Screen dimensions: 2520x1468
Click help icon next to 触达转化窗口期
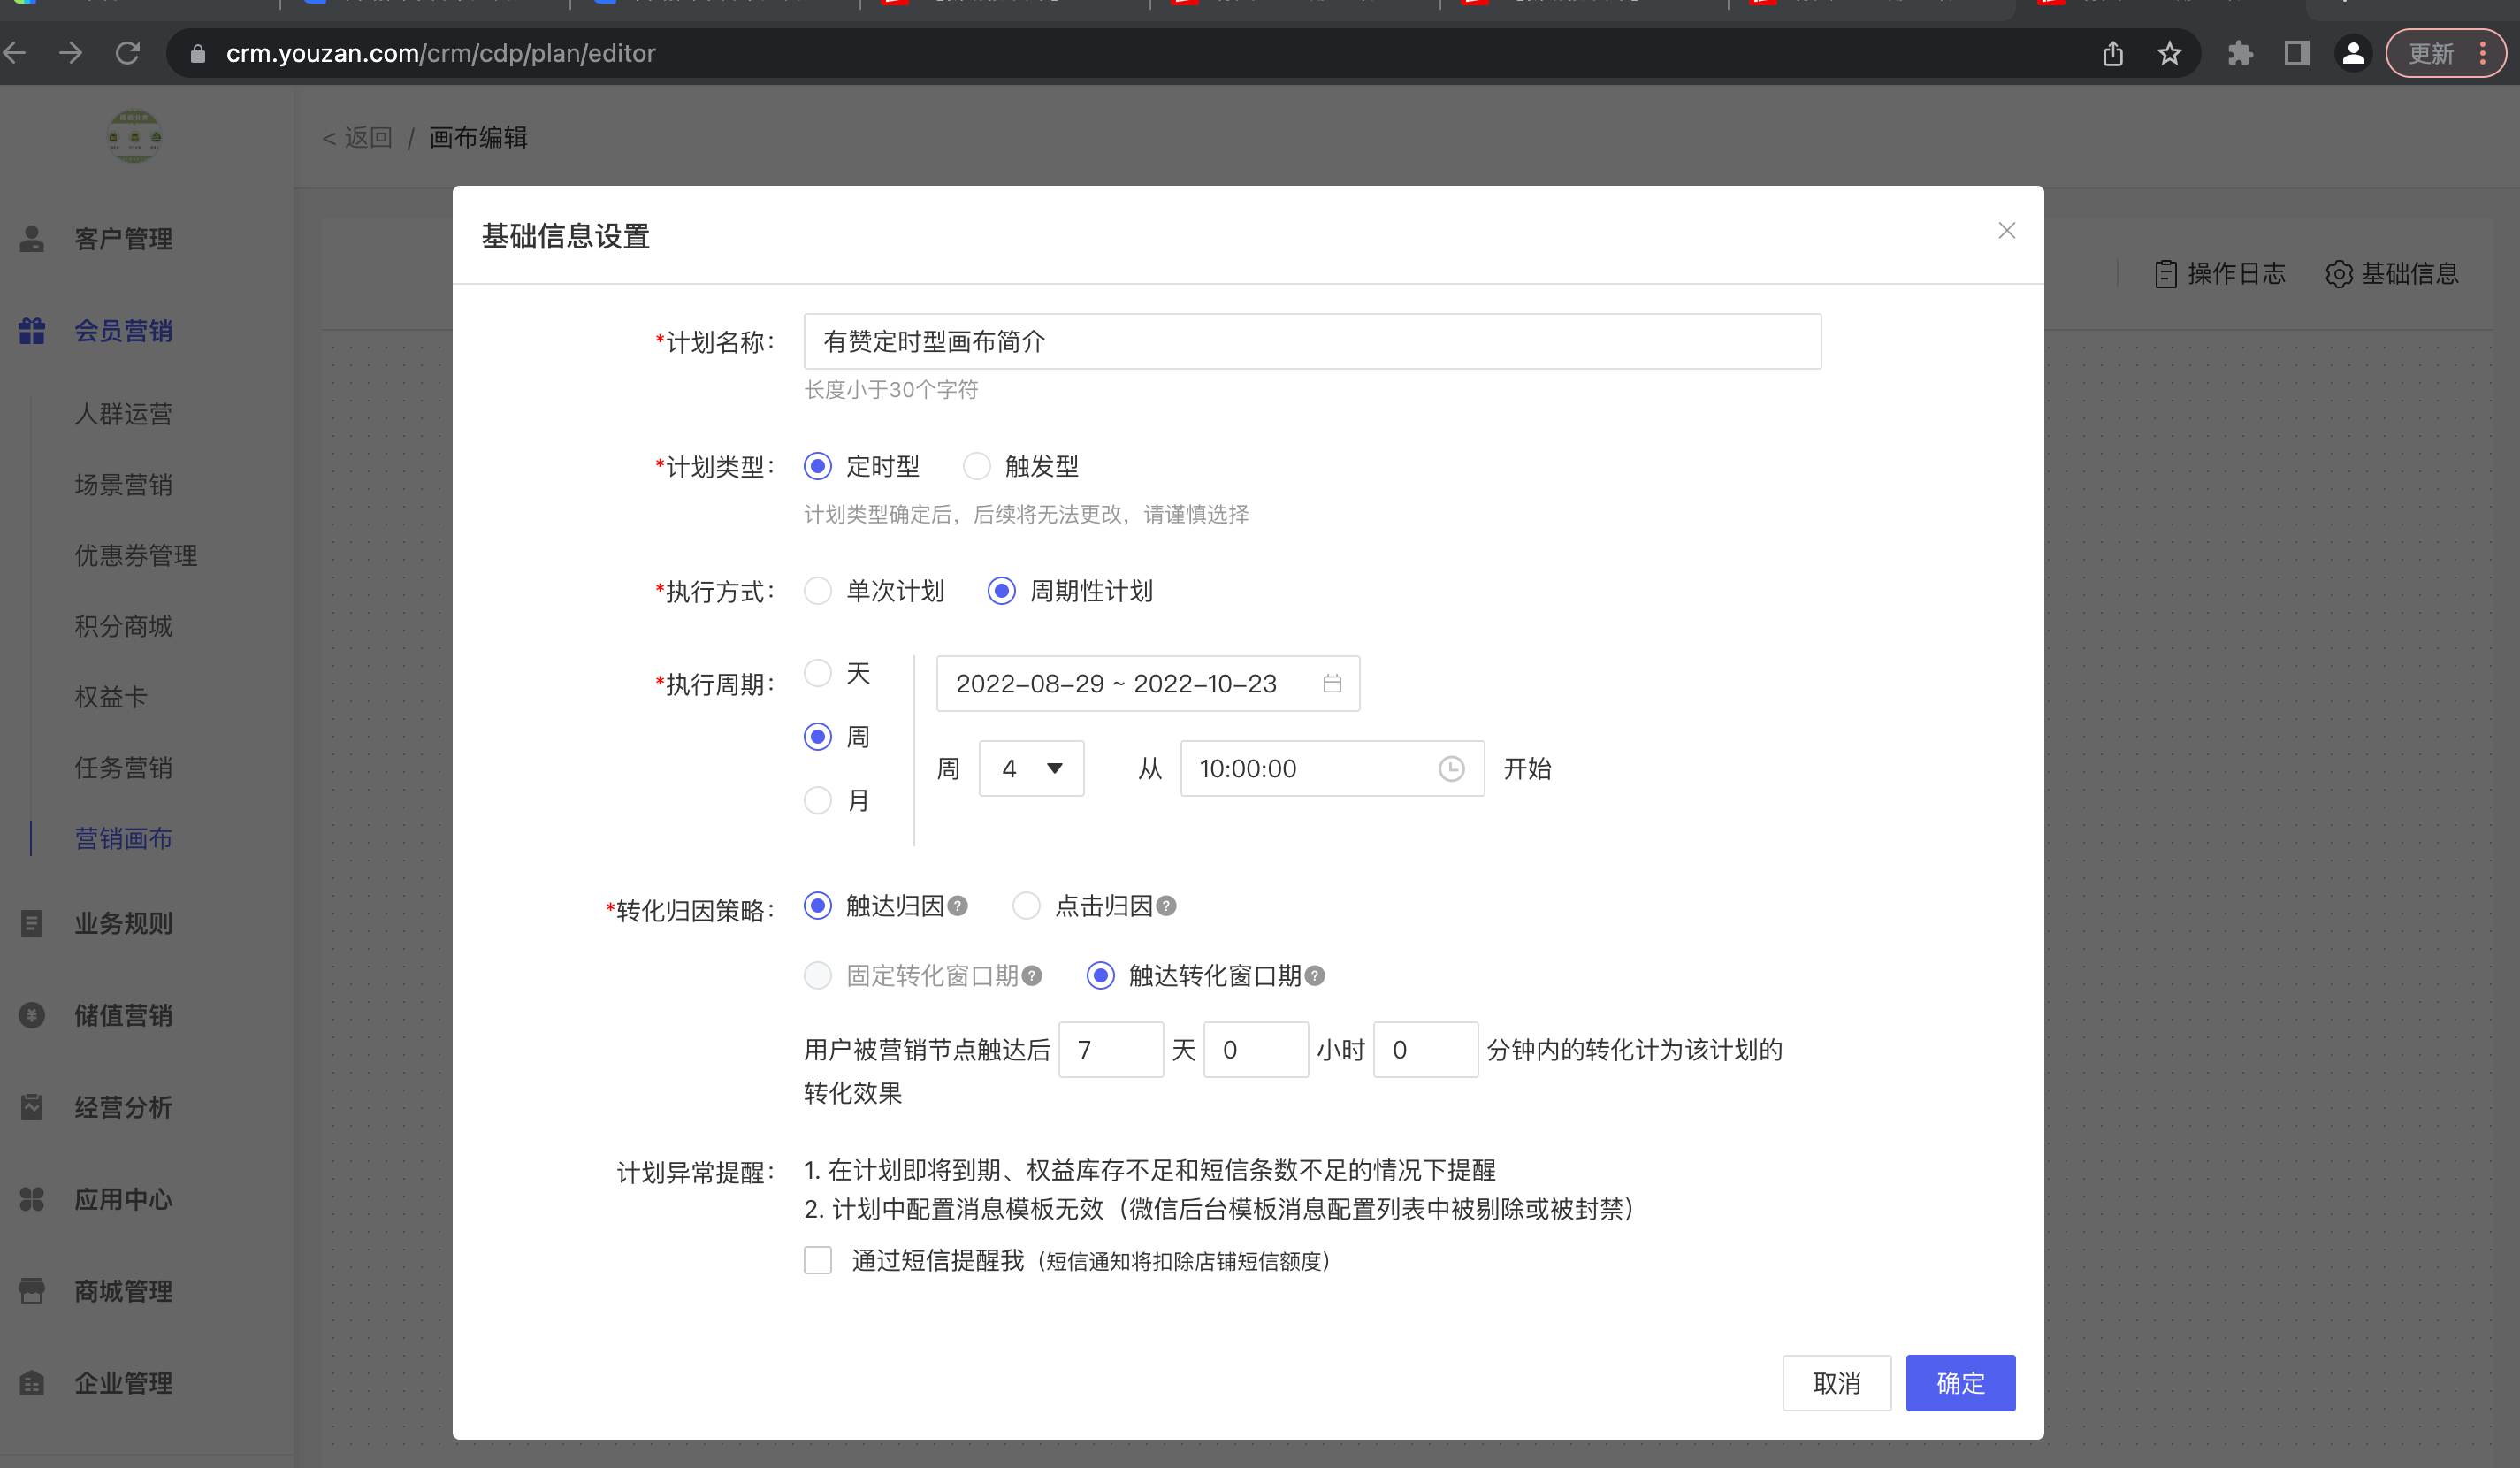(1315, 976)
